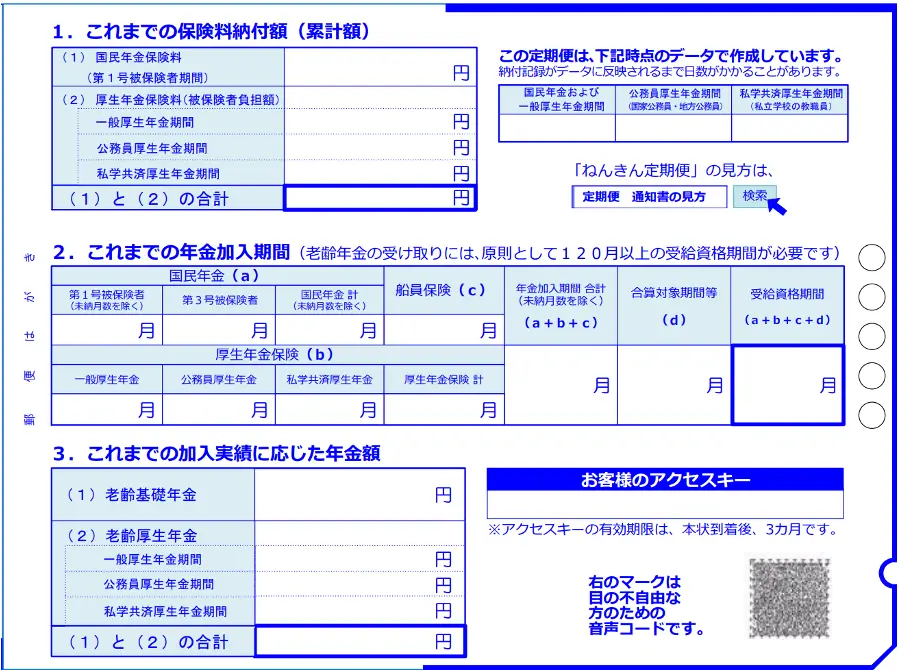900x670 pixels.
Task: Select the bottom circle on right margin
Action: click(872, 414)
